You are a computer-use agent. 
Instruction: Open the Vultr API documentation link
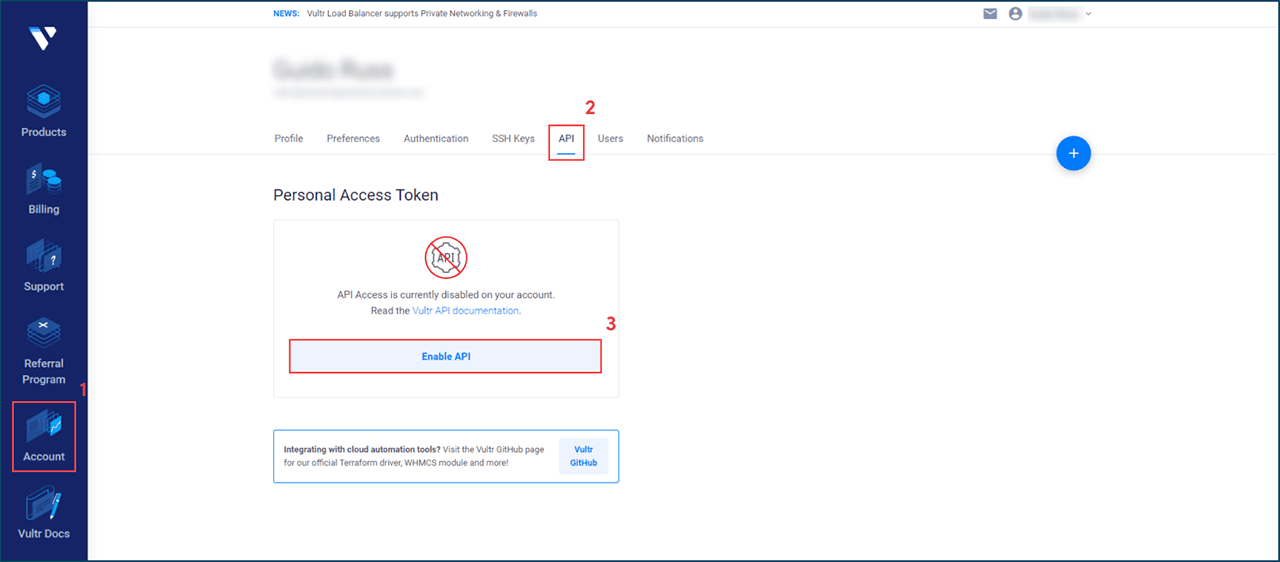[465, 311]
